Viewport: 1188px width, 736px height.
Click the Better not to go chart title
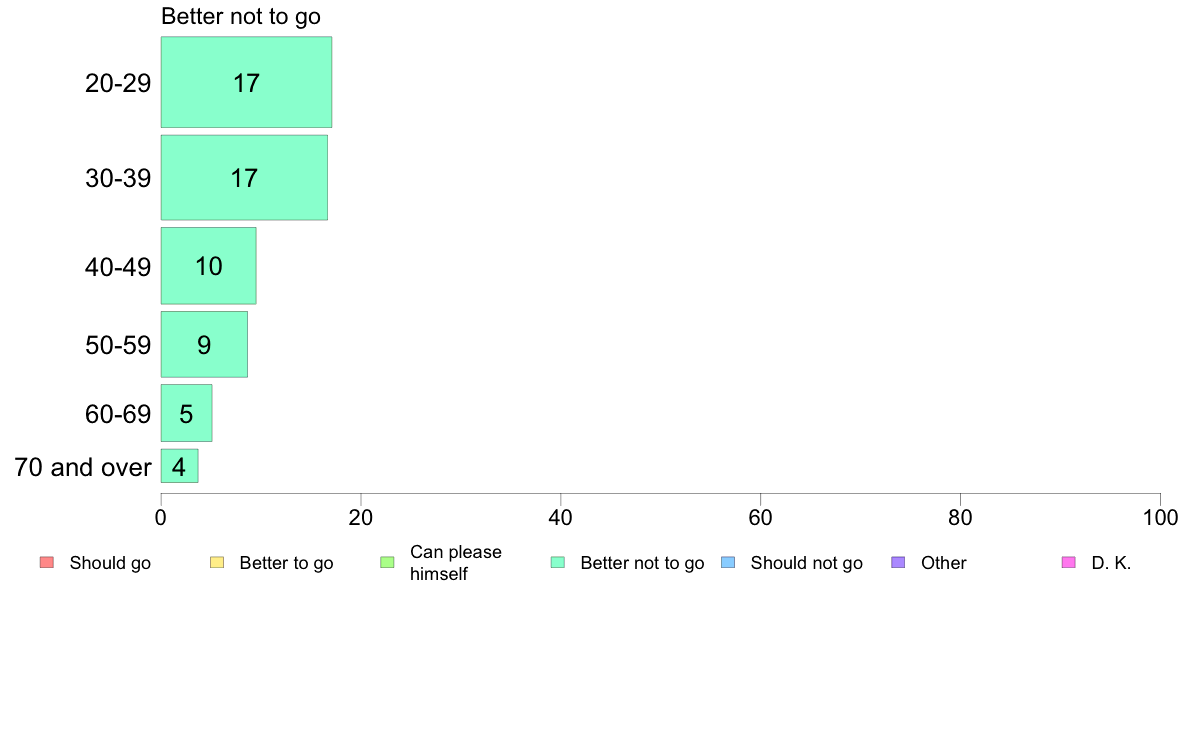pos(241,16)
